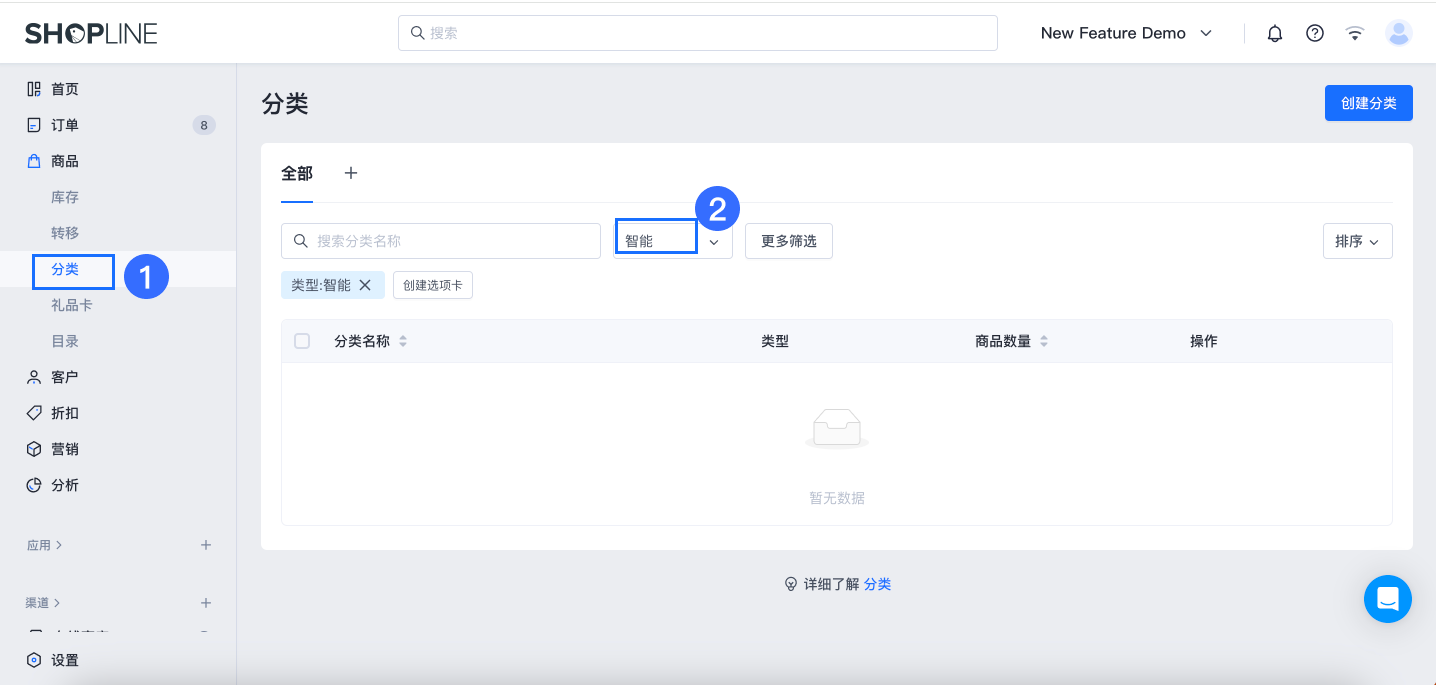Image resolution: width=1436 pixels, height=685 pixels.
Task: Switch to the 全部 tab
Action: (x=296, y=173)
